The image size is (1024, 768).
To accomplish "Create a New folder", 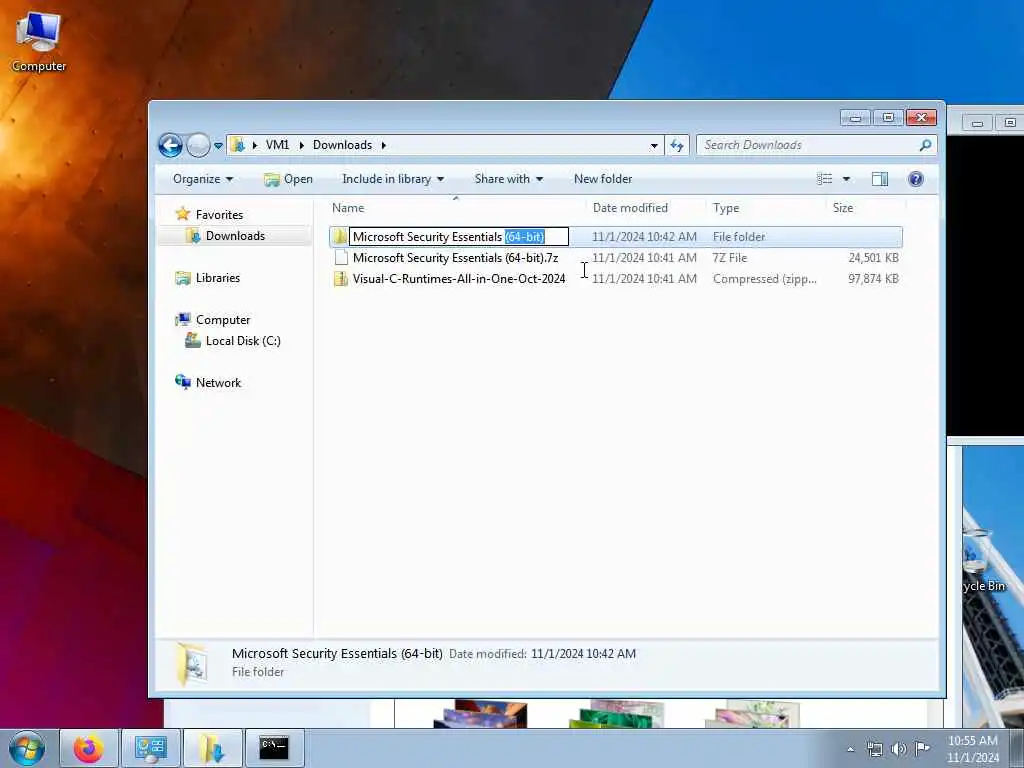I will [x=603, y=179].
